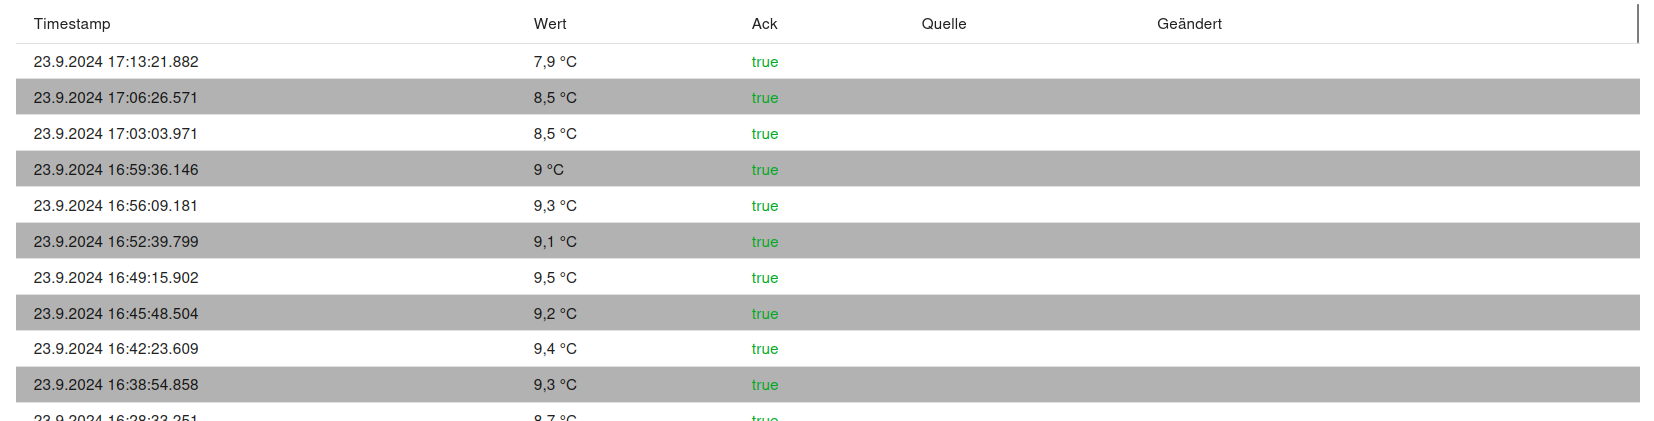Select the row showing 9 °C

coord(827,169)
